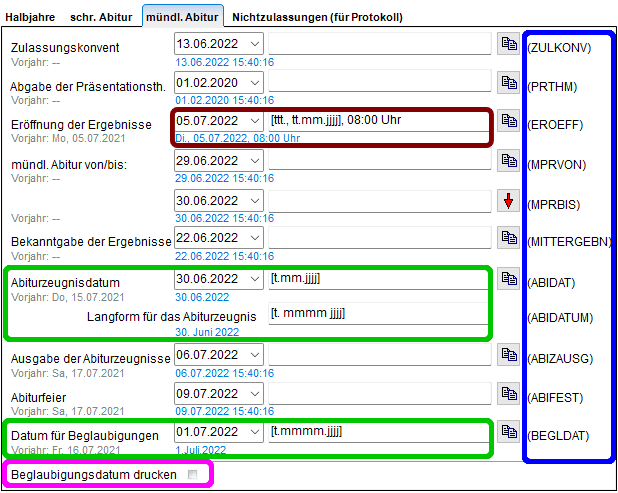Click copy icon for MITTERGEBN row
Image resolution: width=618 pixels, height=493 pixels.
click(x=508, y=238)
